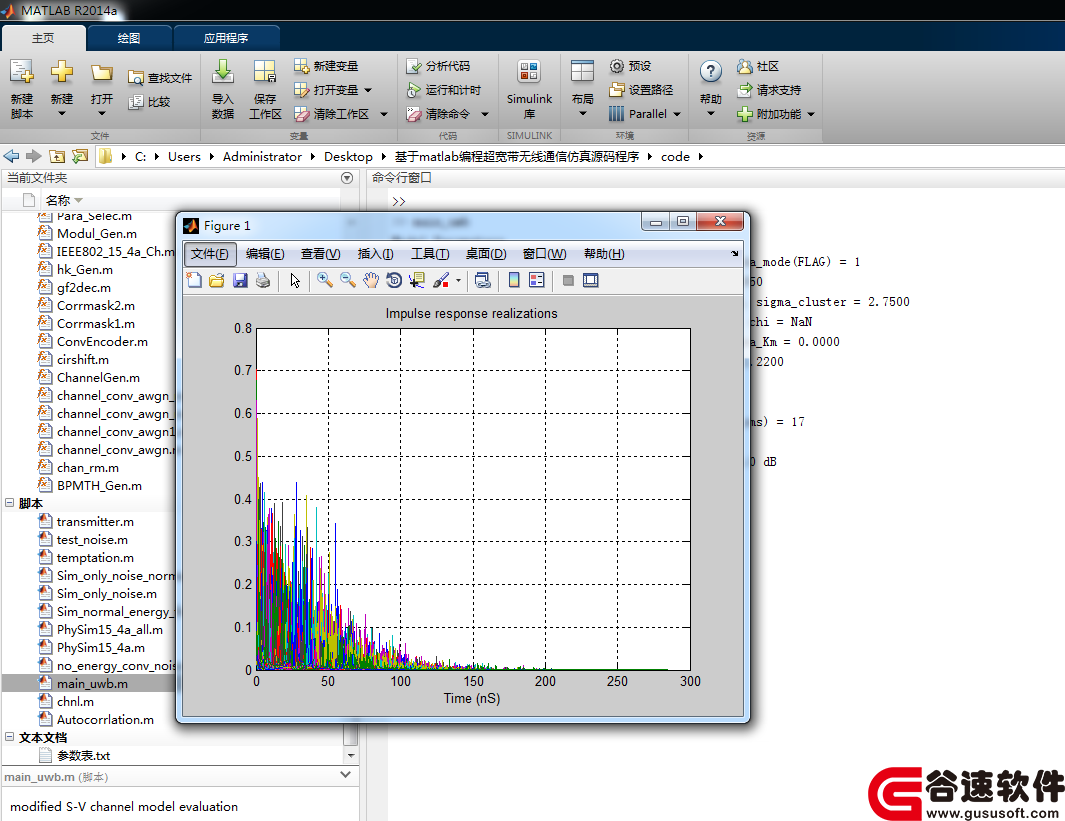Click 设置路径 in the ribbon
The width and height of the screenshot is (1065, 821).
tap(641, 90)
